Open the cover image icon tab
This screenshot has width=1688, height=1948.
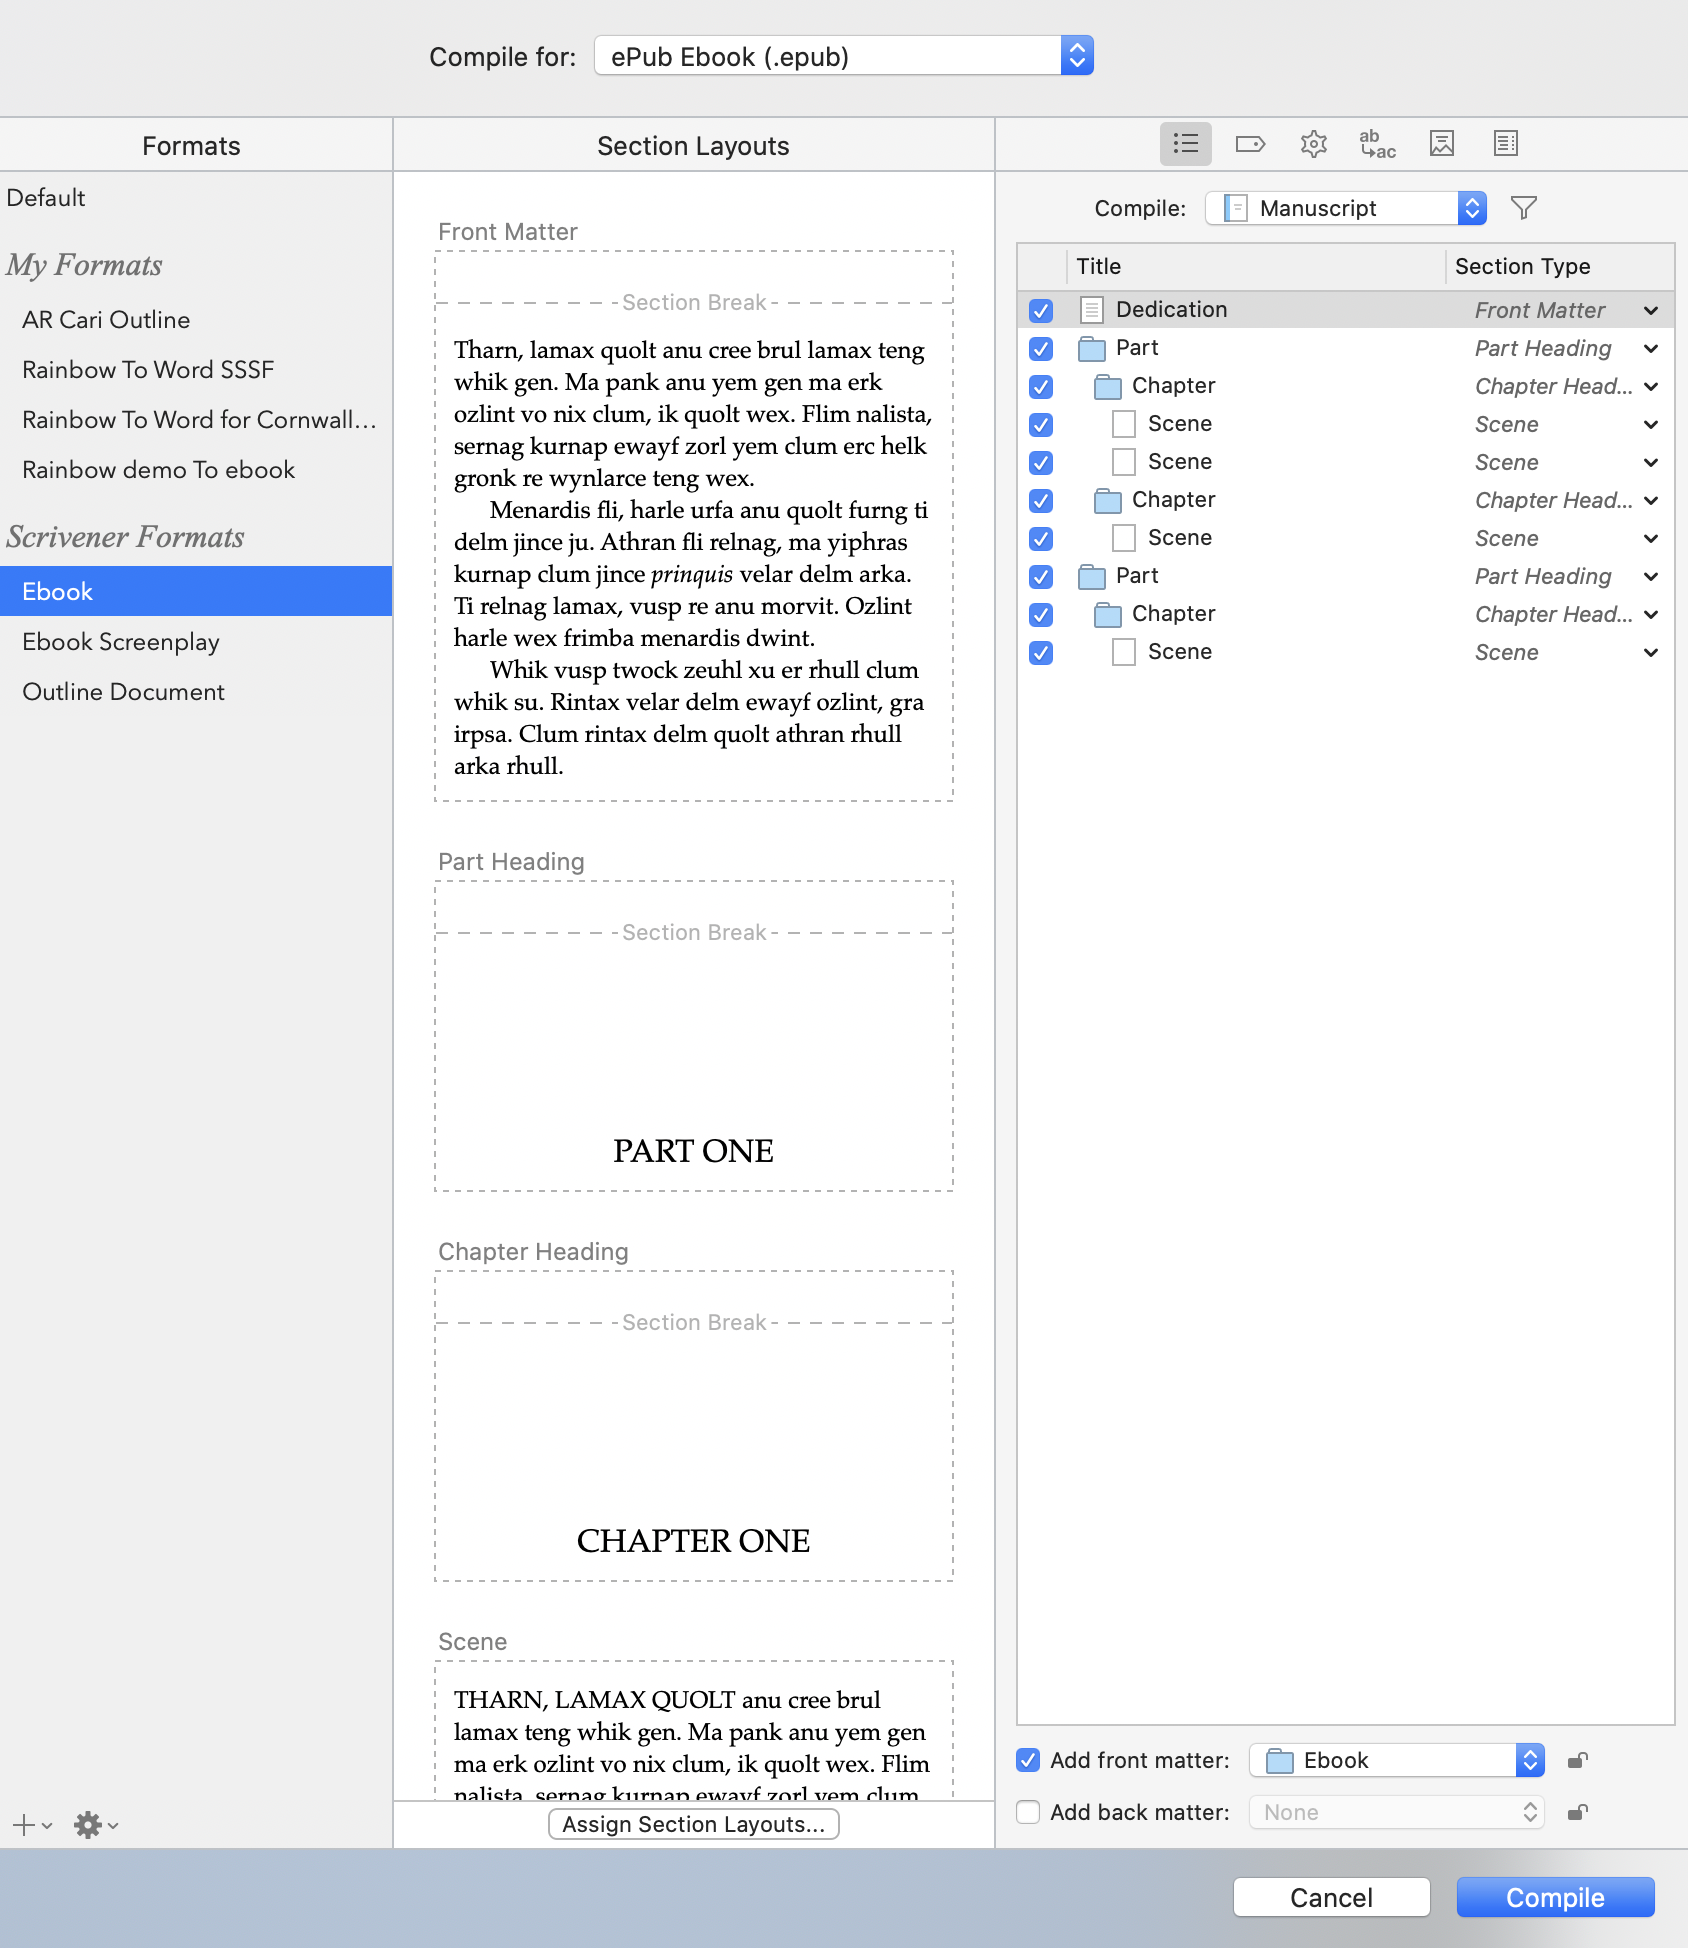1441,144
